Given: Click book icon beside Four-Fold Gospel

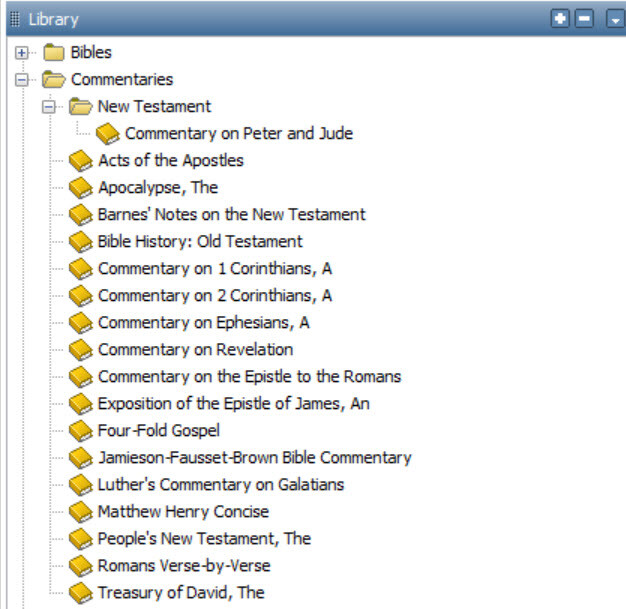Looking at the screenshot, I should pos(81,430).
